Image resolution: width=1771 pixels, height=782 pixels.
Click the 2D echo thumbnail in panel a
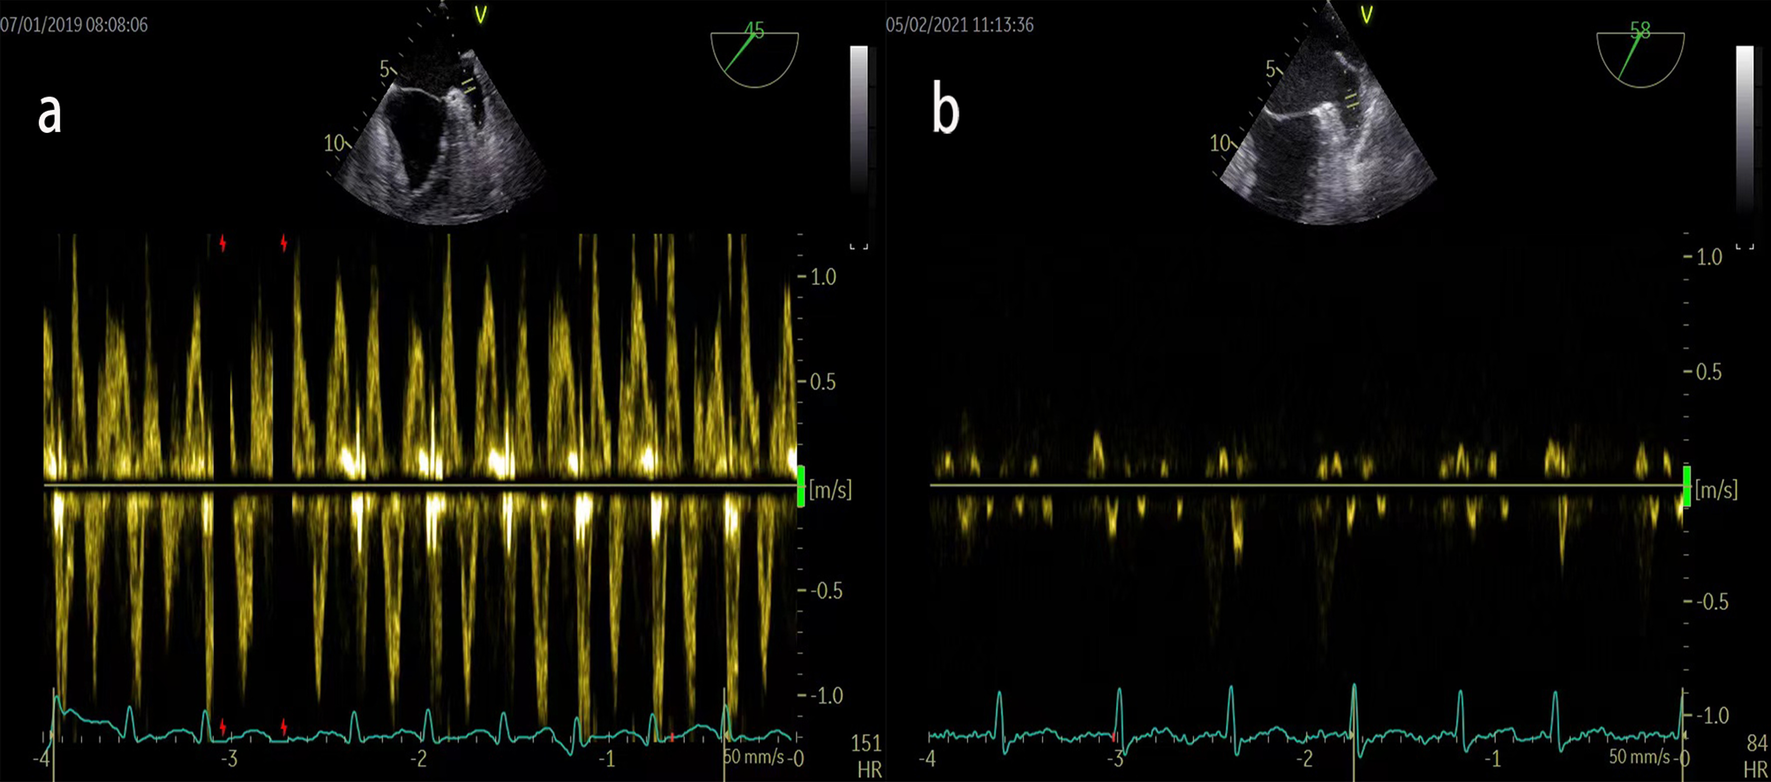pos(438,115)
